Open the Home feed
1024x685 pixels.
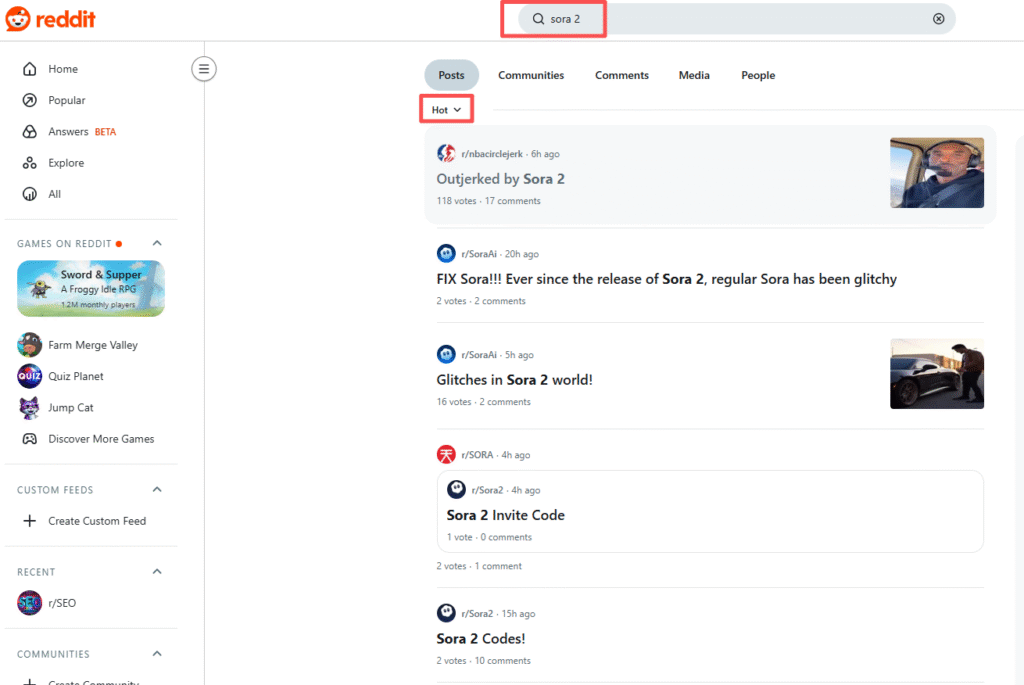pos(62,68)
